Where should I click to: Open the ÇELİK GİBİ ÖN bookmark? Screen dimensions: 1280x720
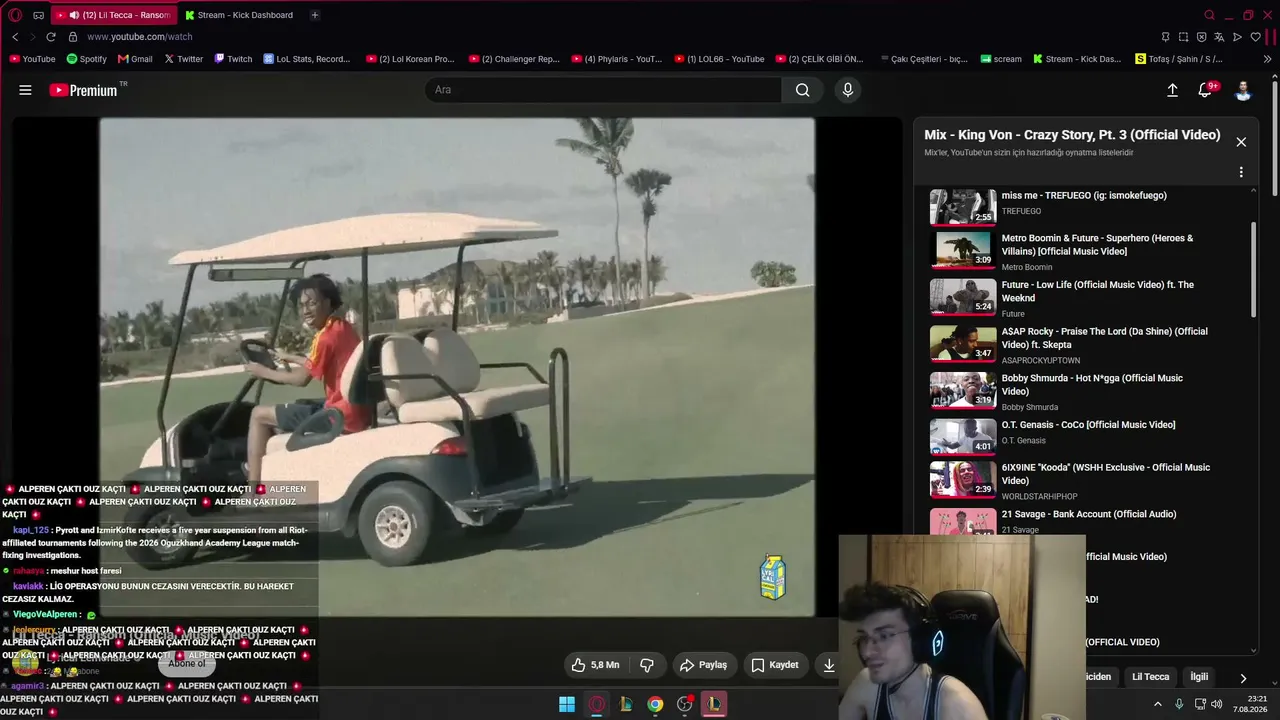pos(822,59)
